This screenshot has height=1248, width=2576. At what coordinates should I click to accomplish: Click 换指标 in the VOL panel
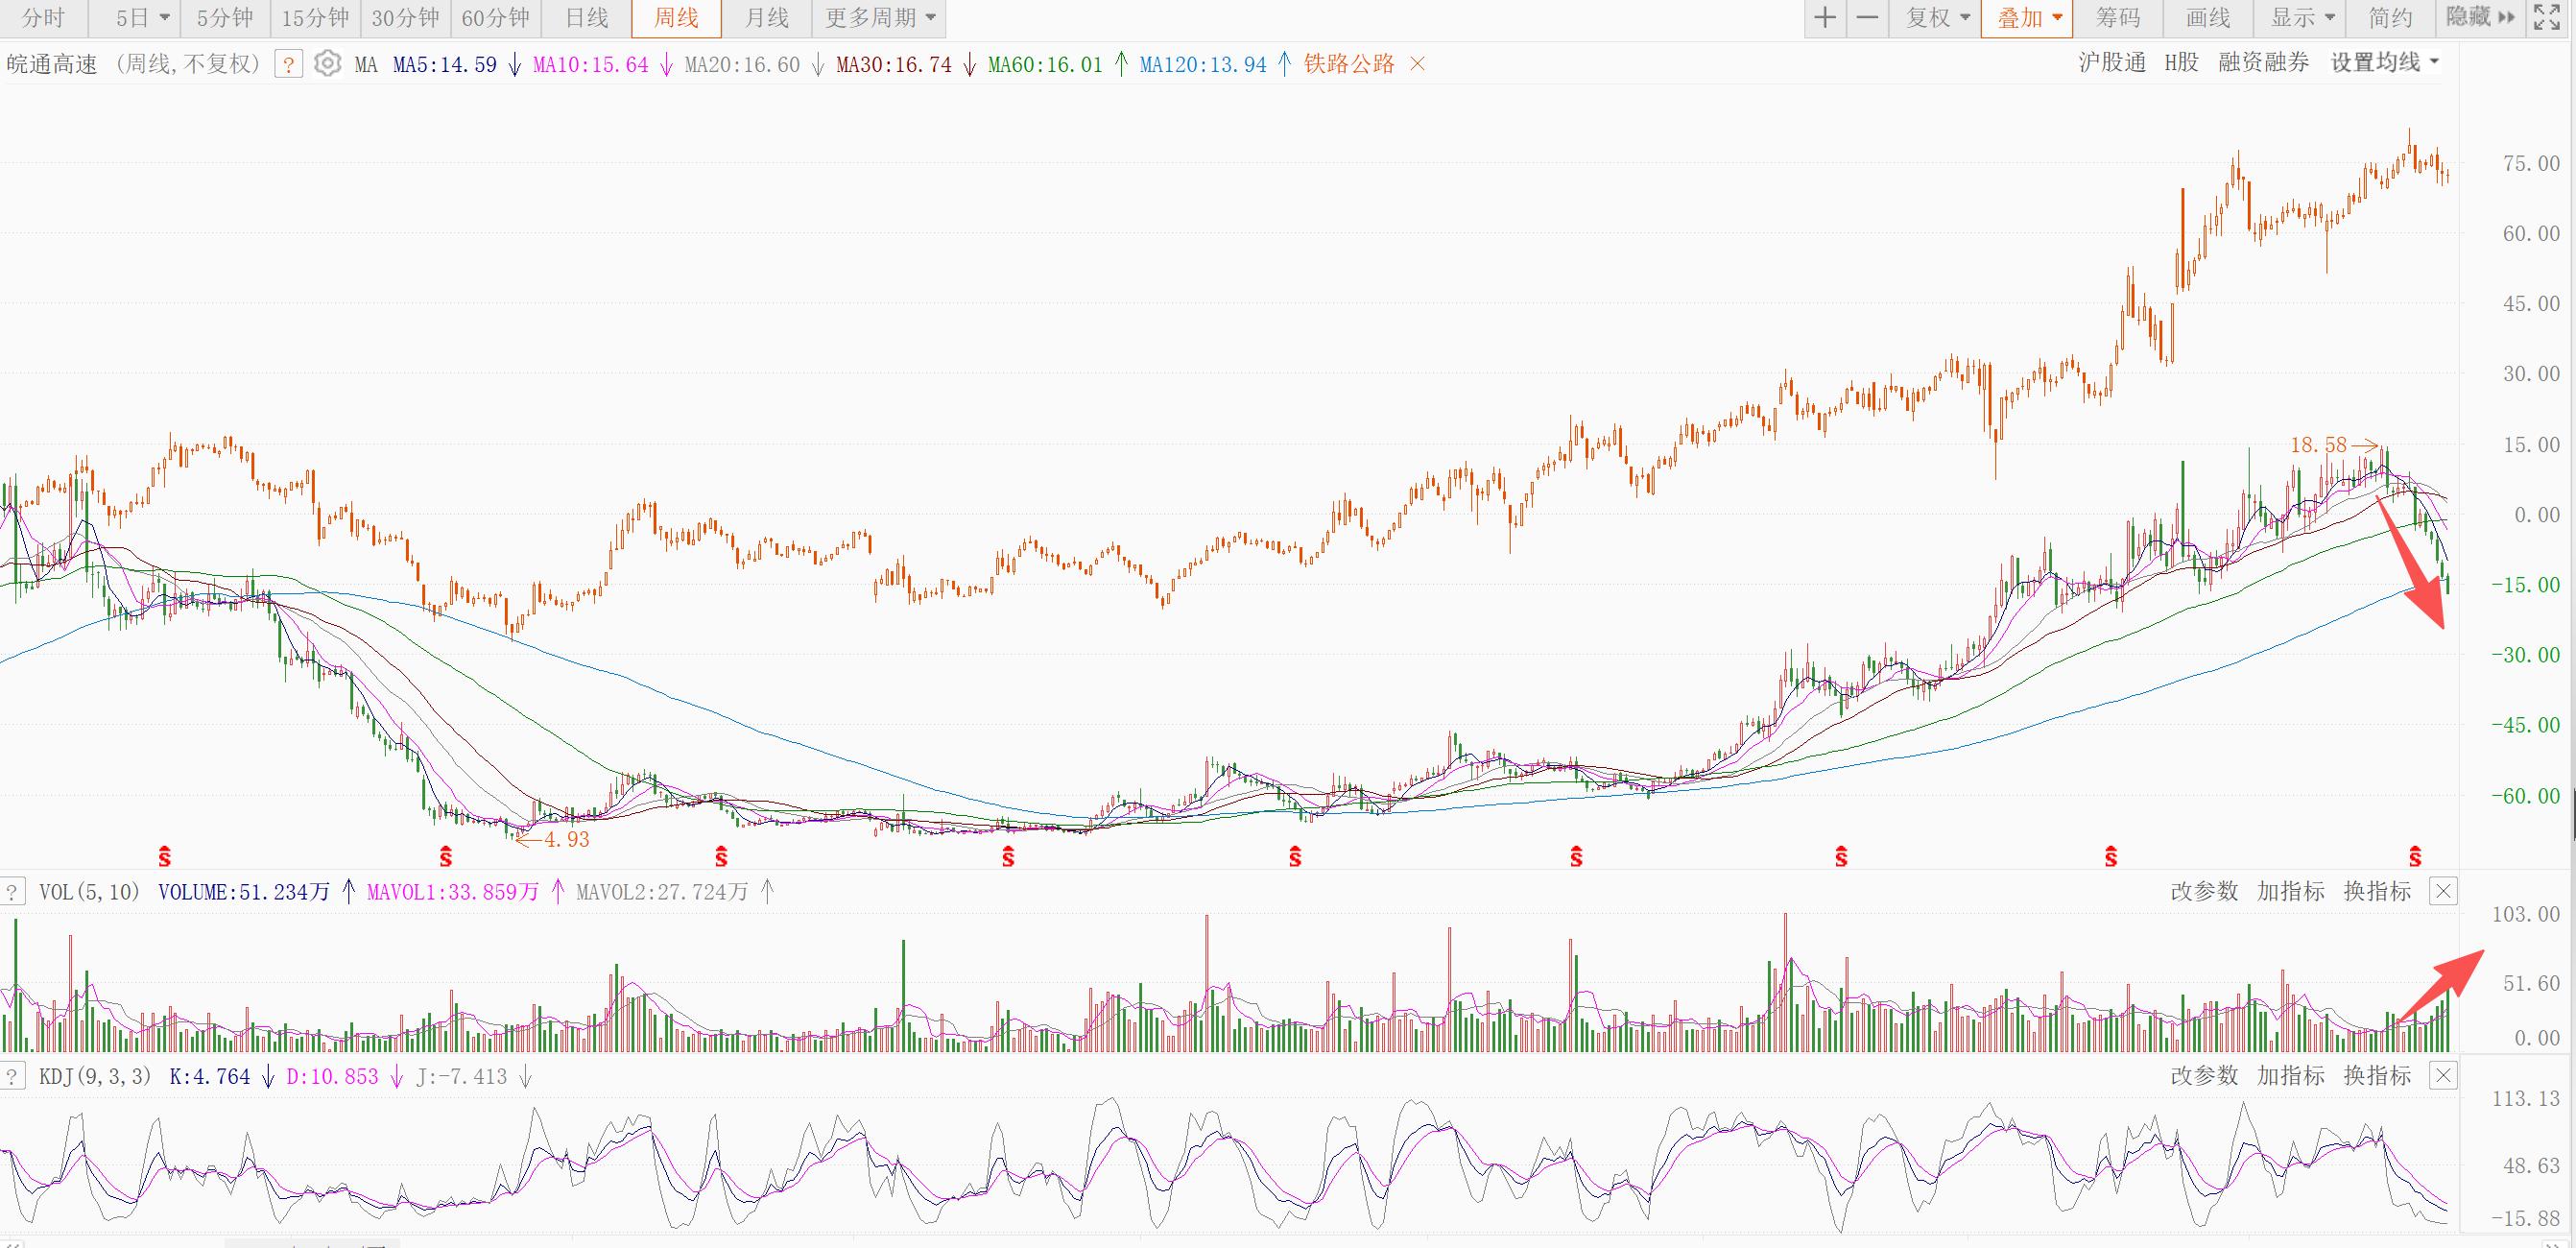[2377, 891]
